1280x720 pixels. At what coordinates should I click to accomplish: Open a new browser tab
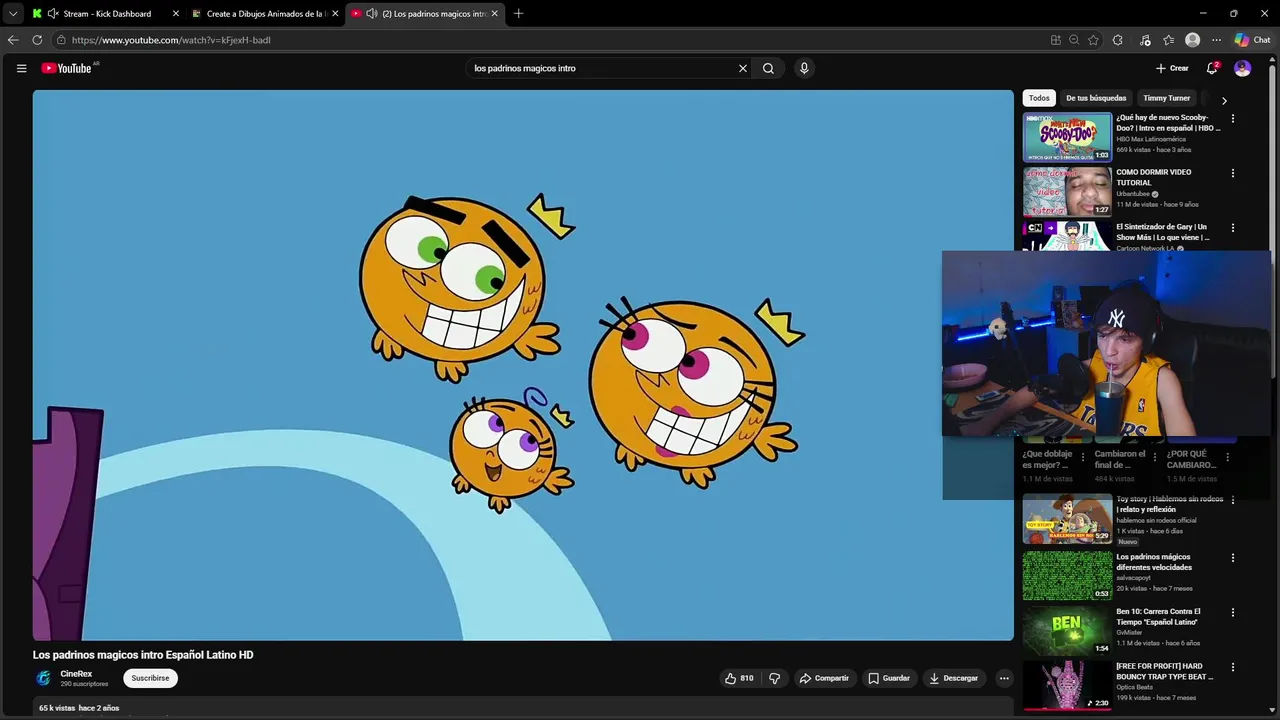click(x=518, y=14)
